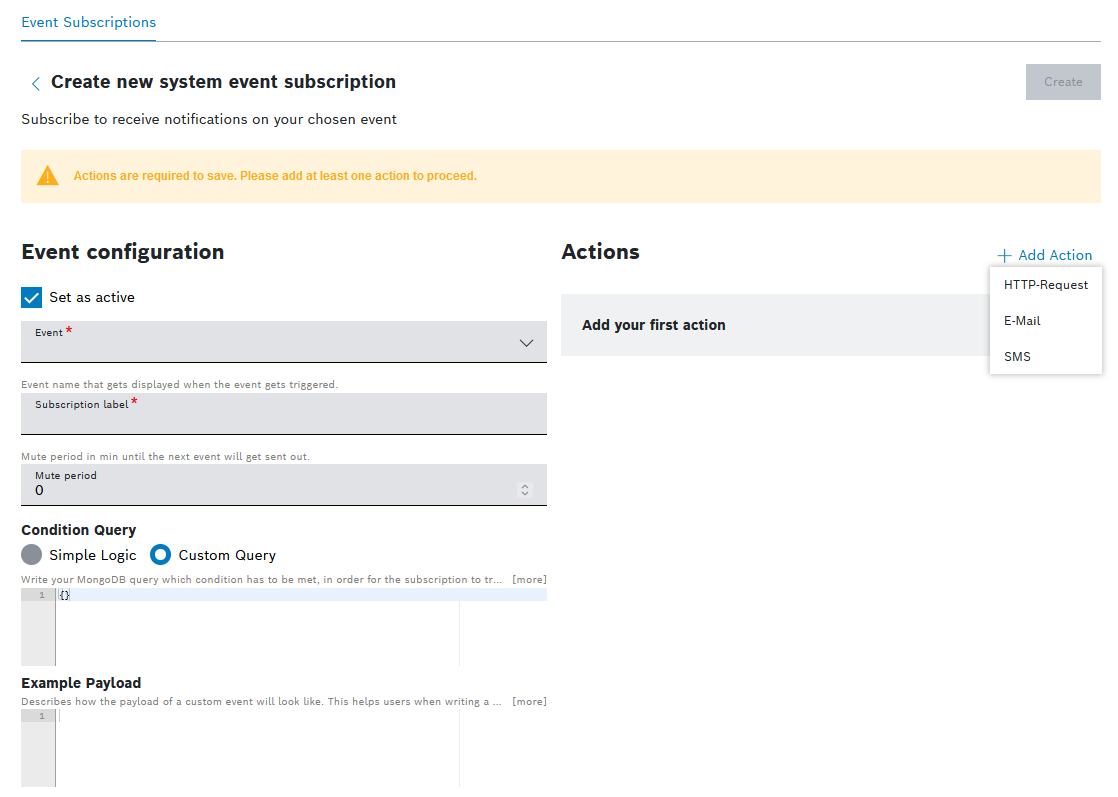Select the Custom Query radio button
The height and width of the screenshot is (797, 1118).
pos(161,555)
